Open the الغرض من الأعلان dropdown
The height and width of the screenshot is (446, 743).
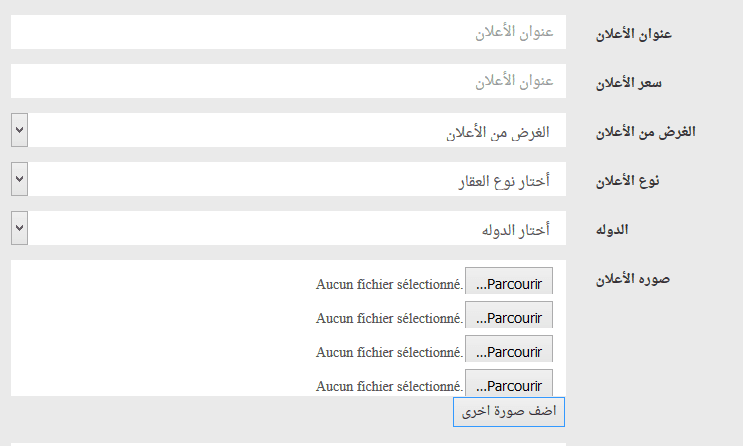[288, 130]
